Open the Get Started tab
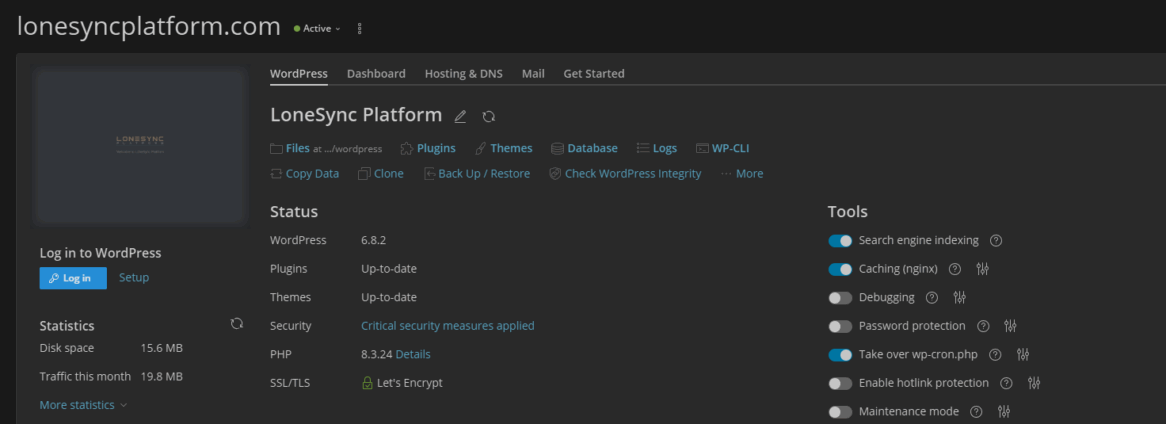This screenshot has width=1166, height=424. [594, 74]
